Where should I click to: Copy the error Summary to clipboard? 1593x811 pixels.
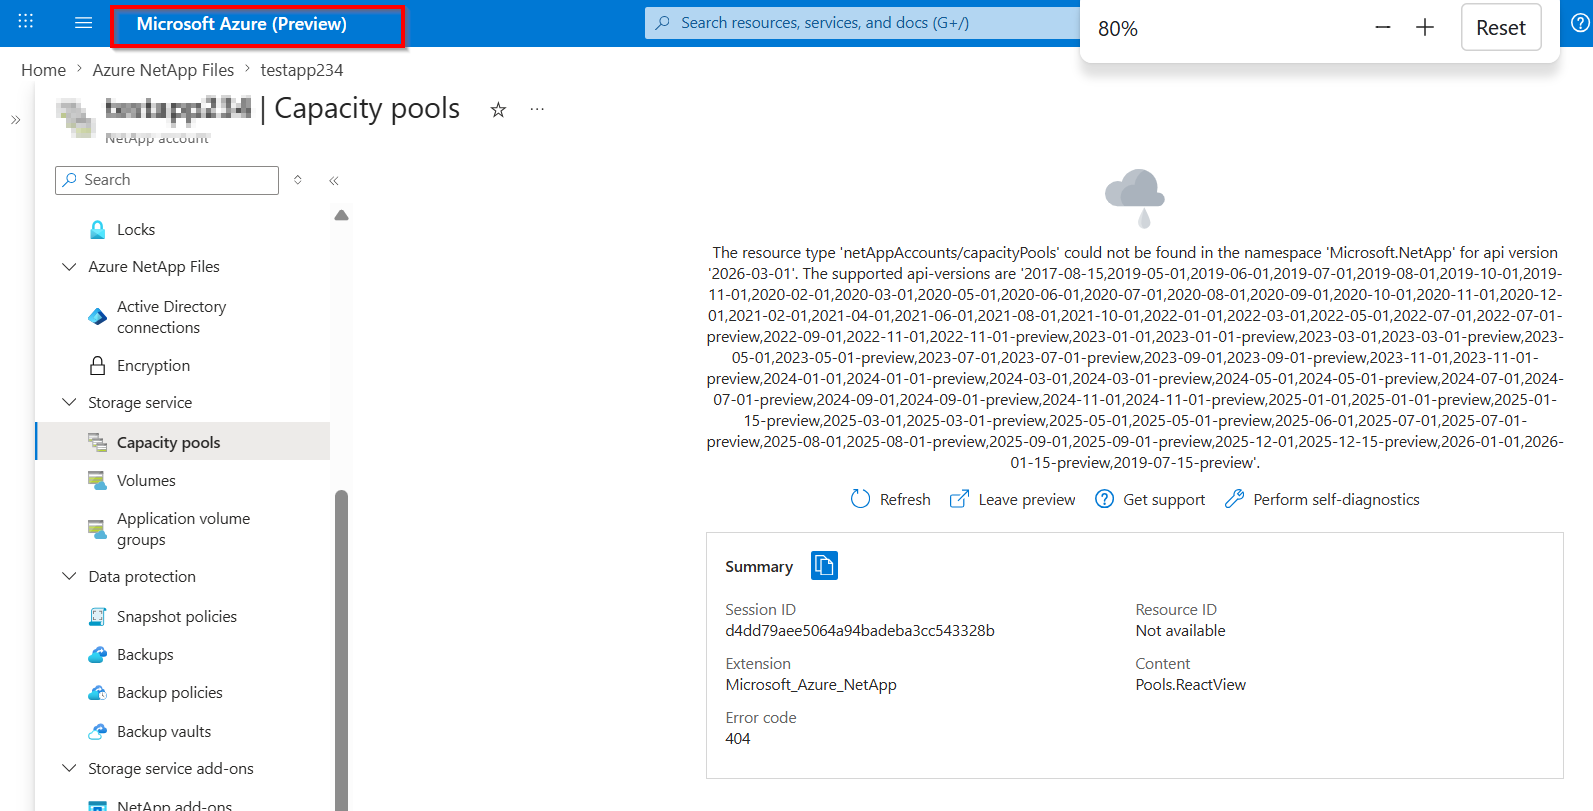pyautogui.click(x=825, y=566)
